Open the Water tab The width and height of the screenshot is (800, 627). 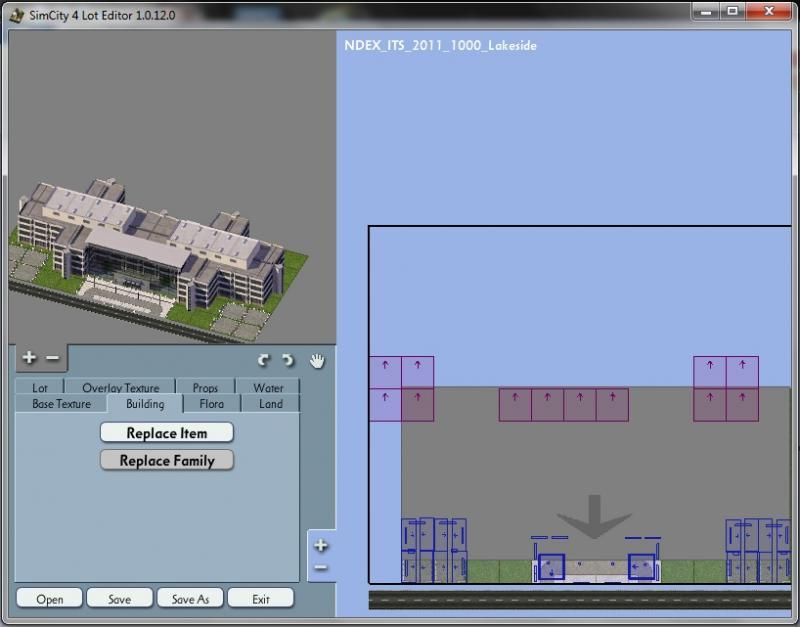tap(268, 387)
